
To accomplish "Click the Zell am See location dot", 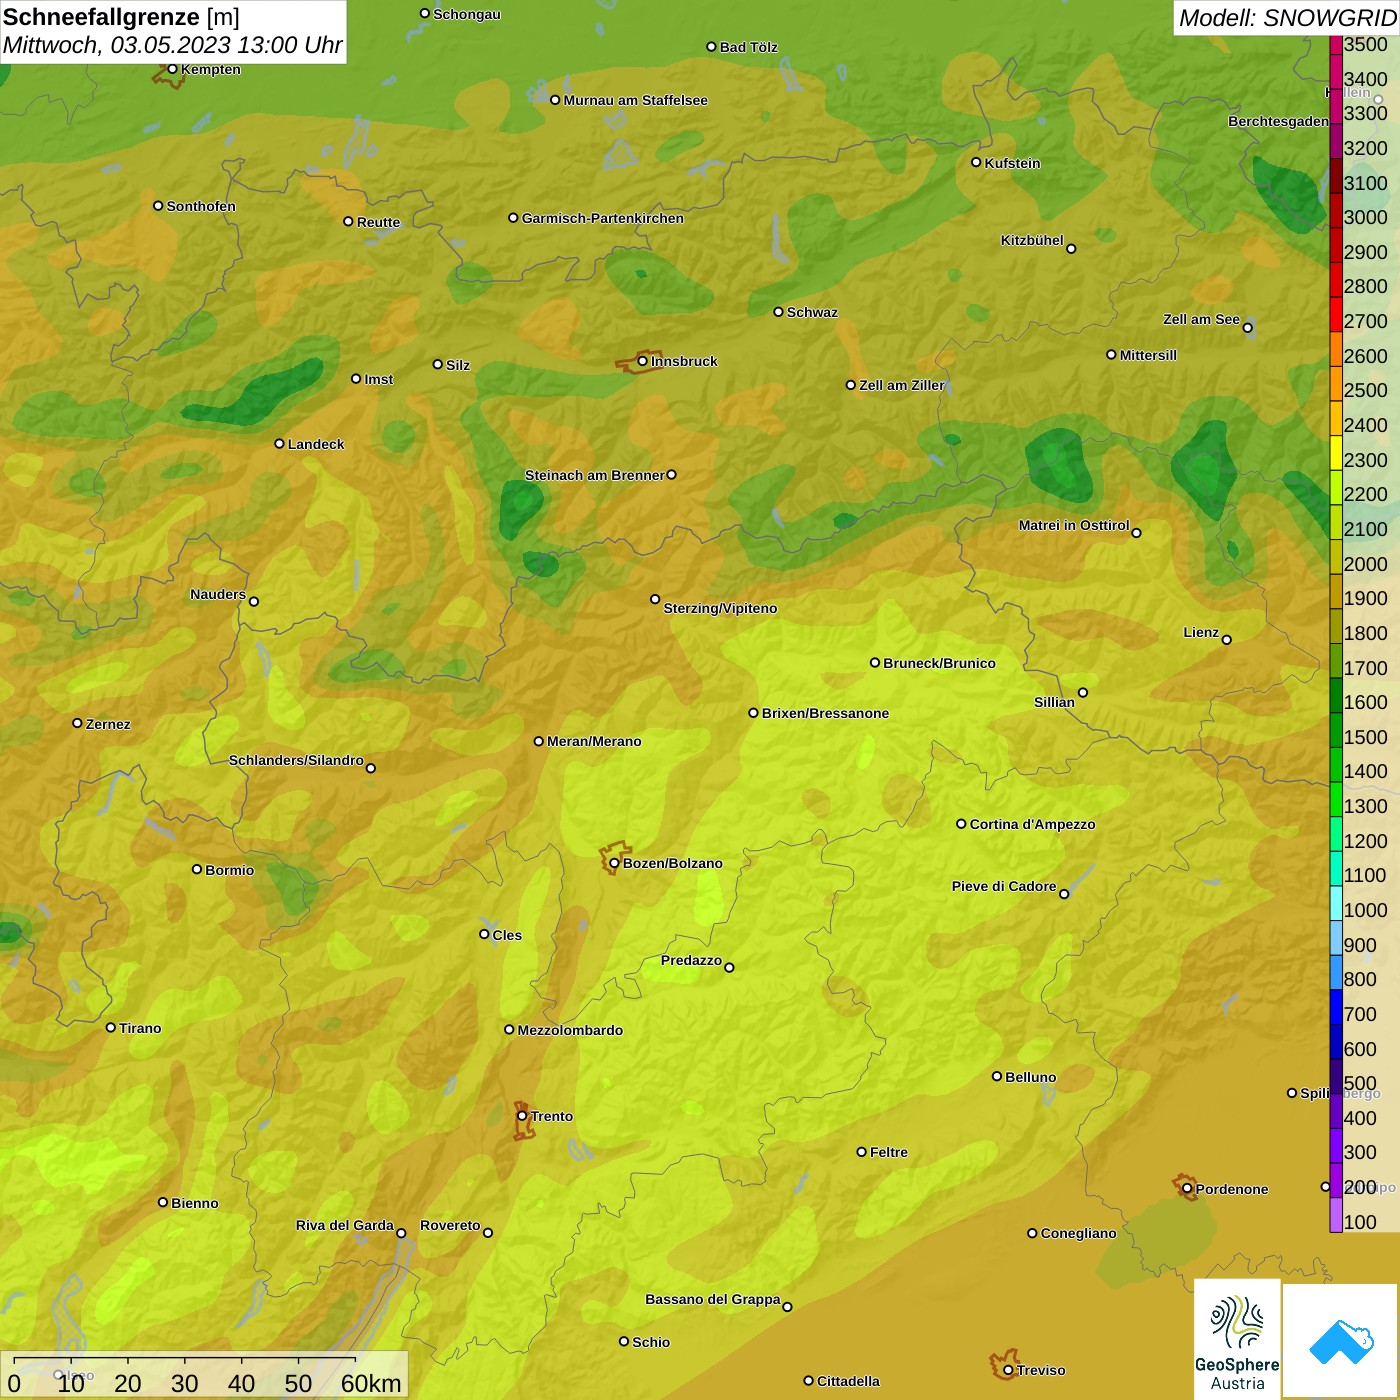I will [1247, 327].
